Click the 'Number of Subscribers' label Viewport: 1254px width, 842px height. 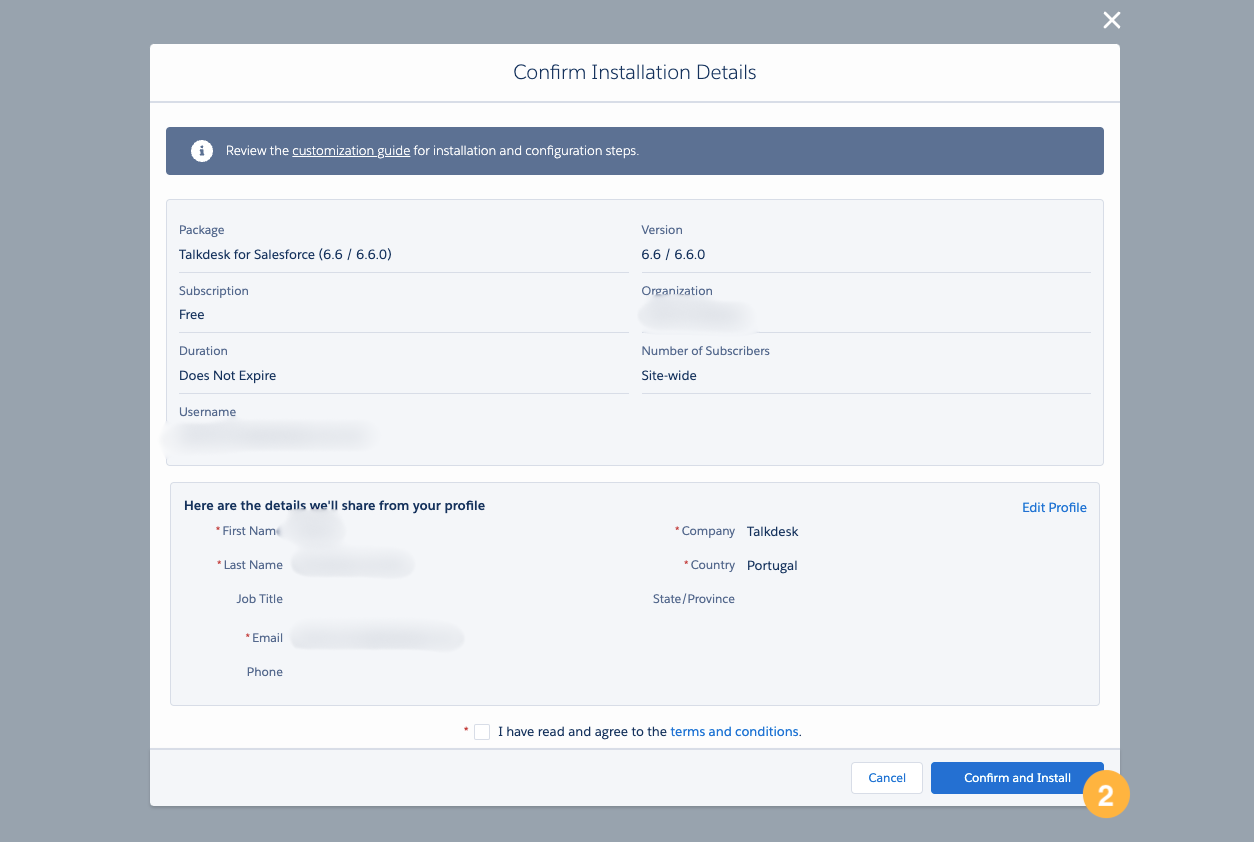pyautogui.click(x=705, y=351)
